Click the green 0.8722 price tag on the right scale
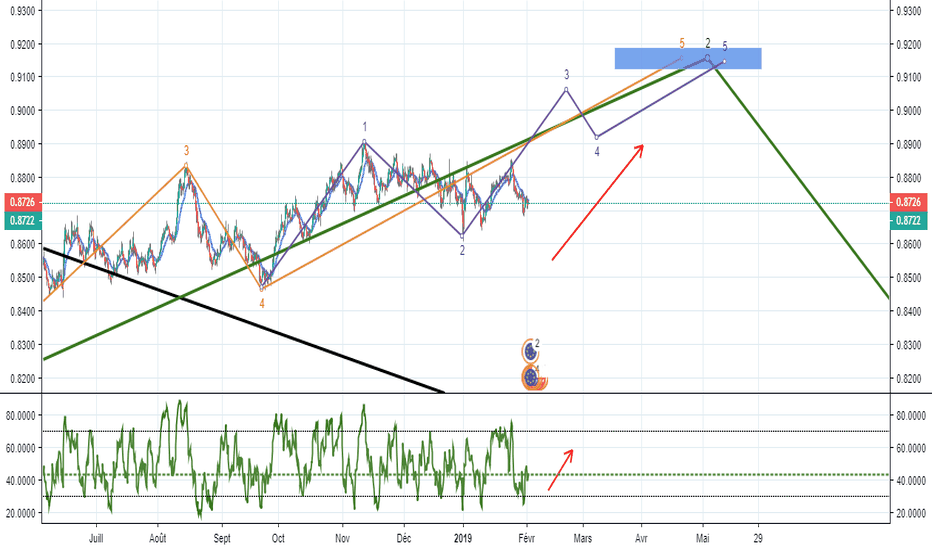The image size is (932, 550). pyautogui.click(x=908, y=221)
